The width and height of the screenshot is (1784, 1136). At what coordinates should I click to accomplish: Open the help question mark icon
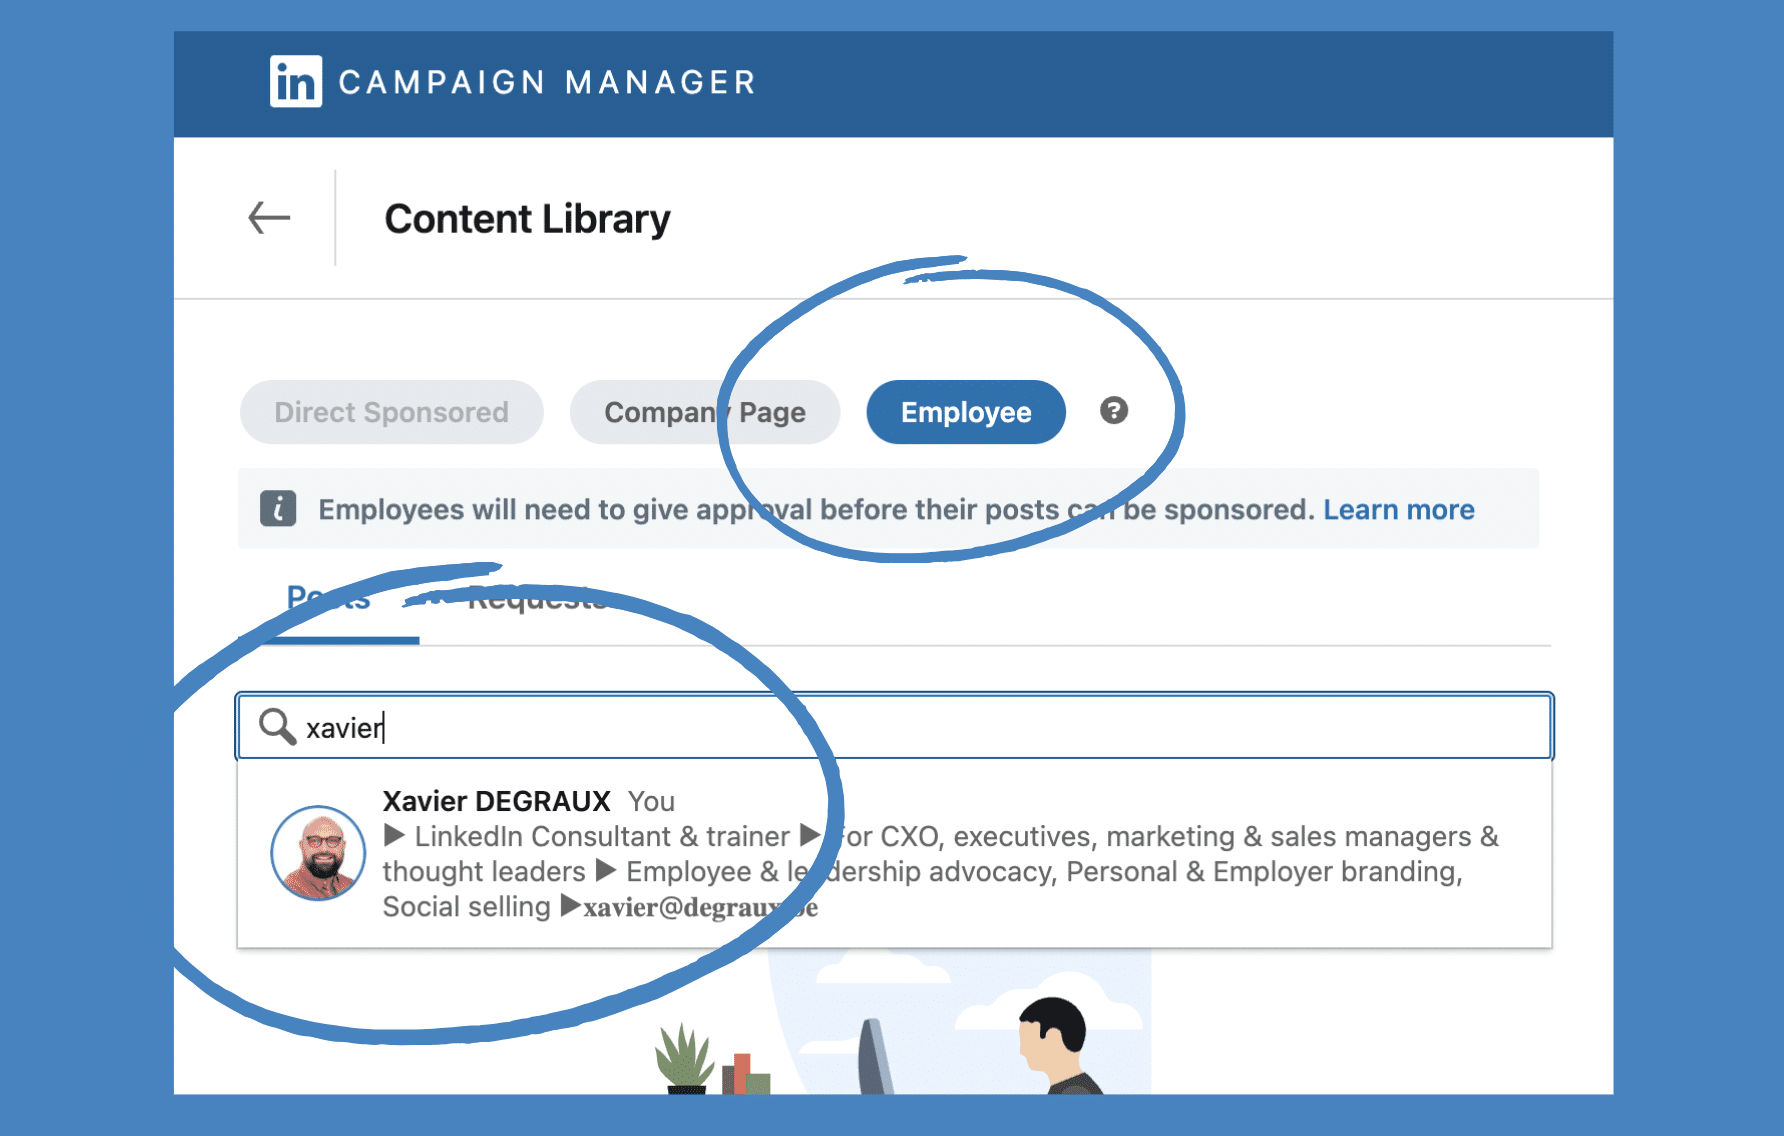(x=1113, y=410)
